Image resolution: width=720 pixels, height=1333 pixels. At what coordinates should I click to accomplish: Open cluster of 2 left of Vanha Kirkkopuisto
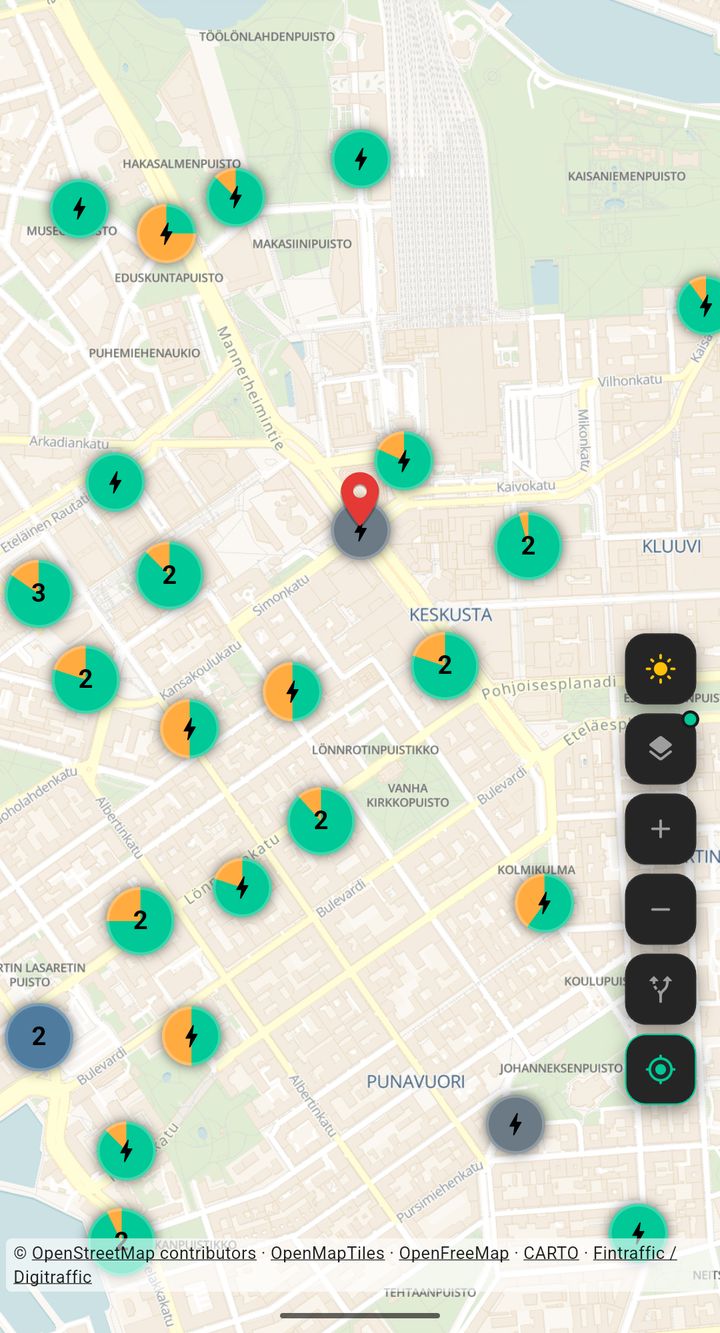(321, 820)
